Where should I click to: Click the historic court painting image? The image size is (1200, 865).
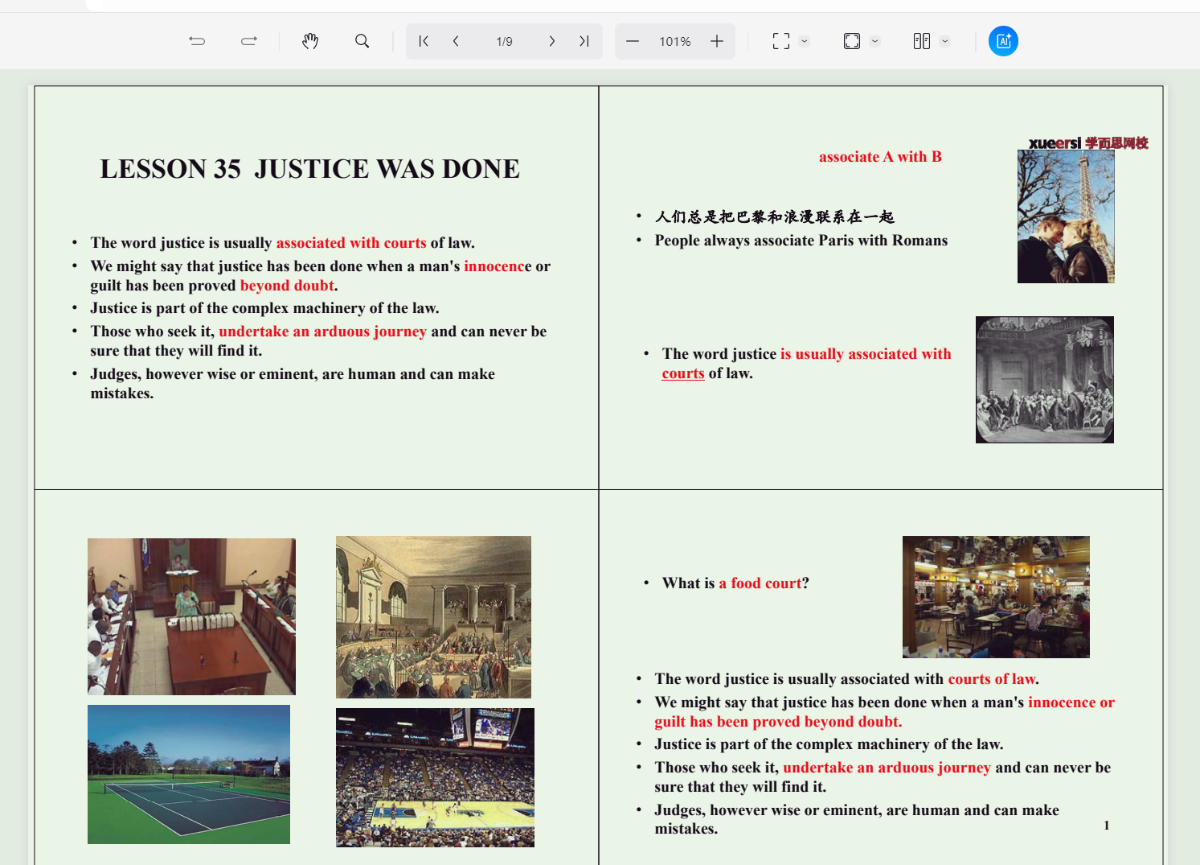[433, 617]
